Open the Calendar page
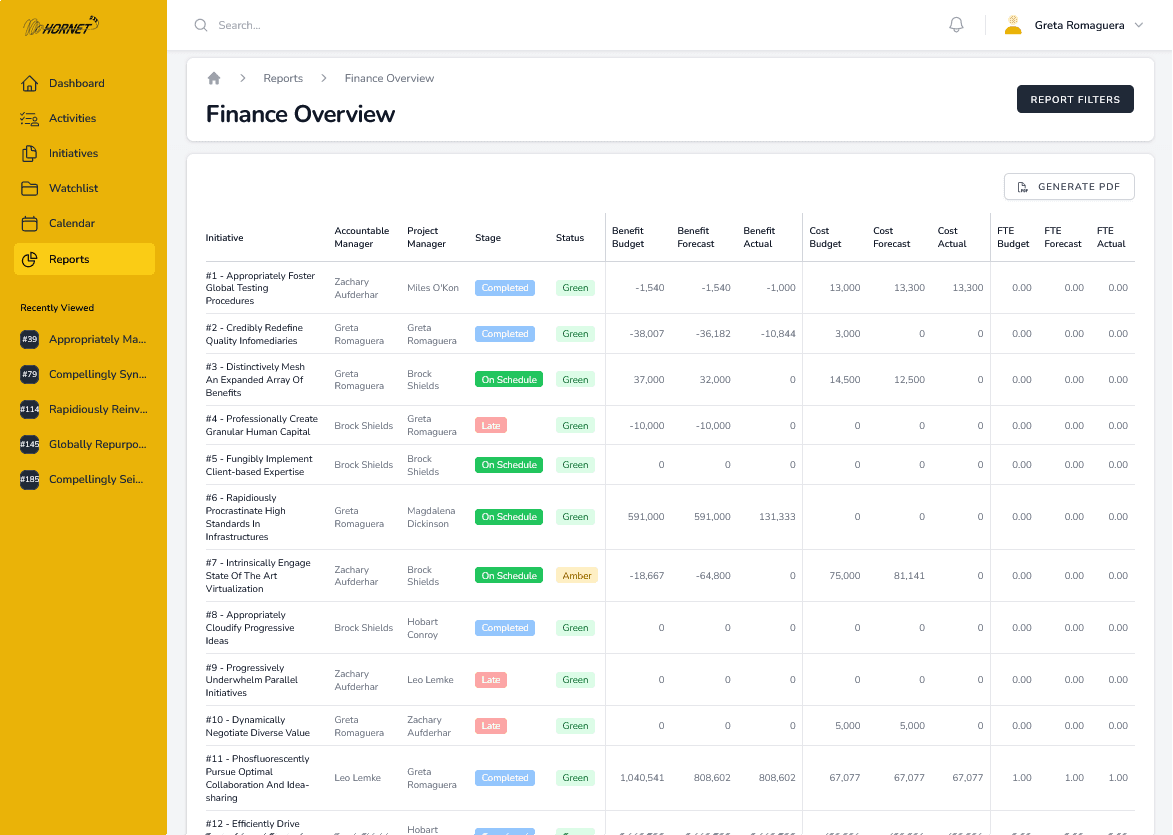Image resolution: width=1173 pixels, height=835 pixels. click(x=71, y=224)
